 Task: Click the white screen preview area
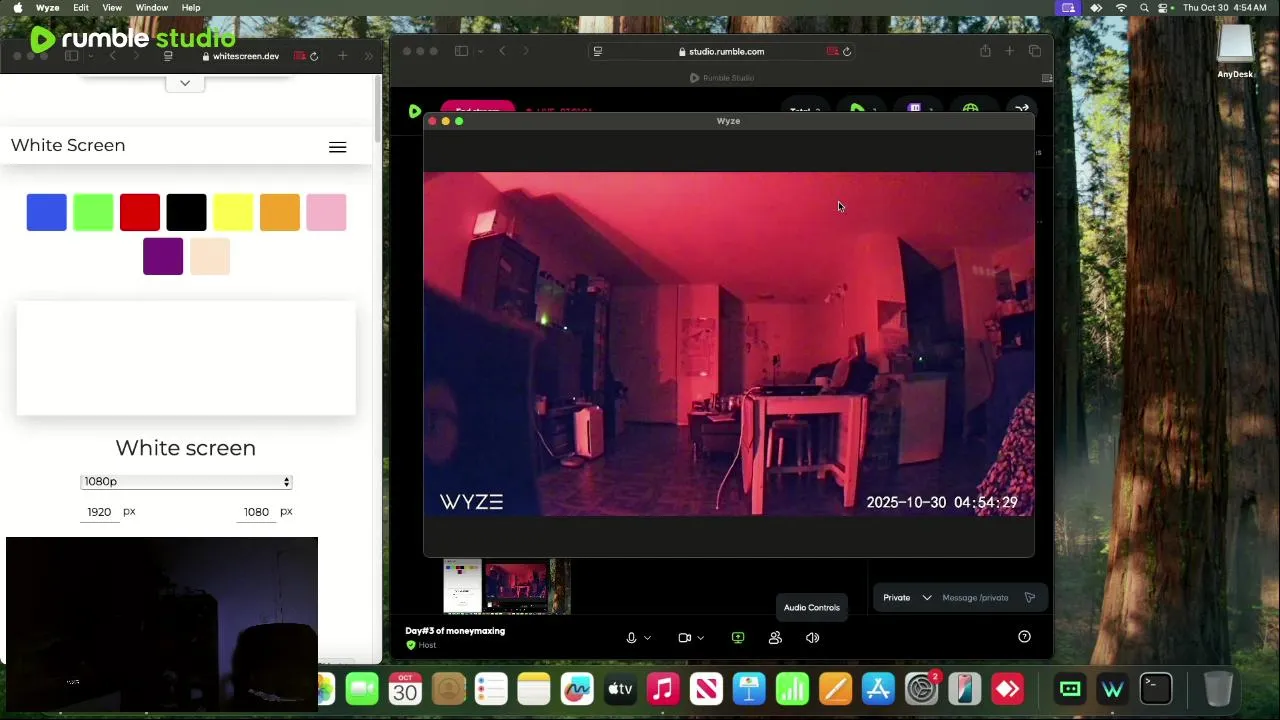click(x=186, y=358)
